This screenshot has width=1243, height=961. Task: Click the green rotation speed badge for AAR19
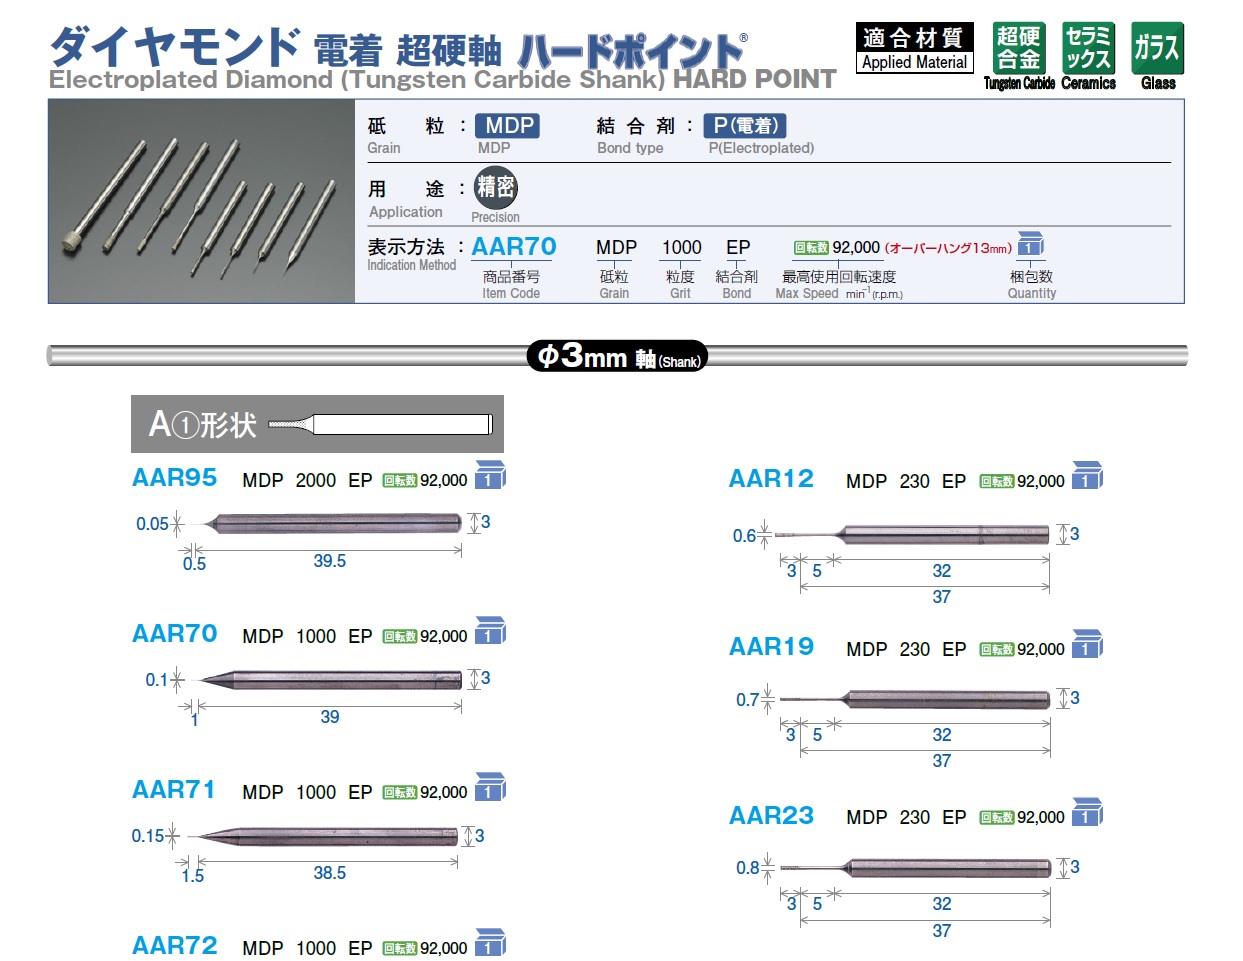pyautogui.click(x=997, y=650)
